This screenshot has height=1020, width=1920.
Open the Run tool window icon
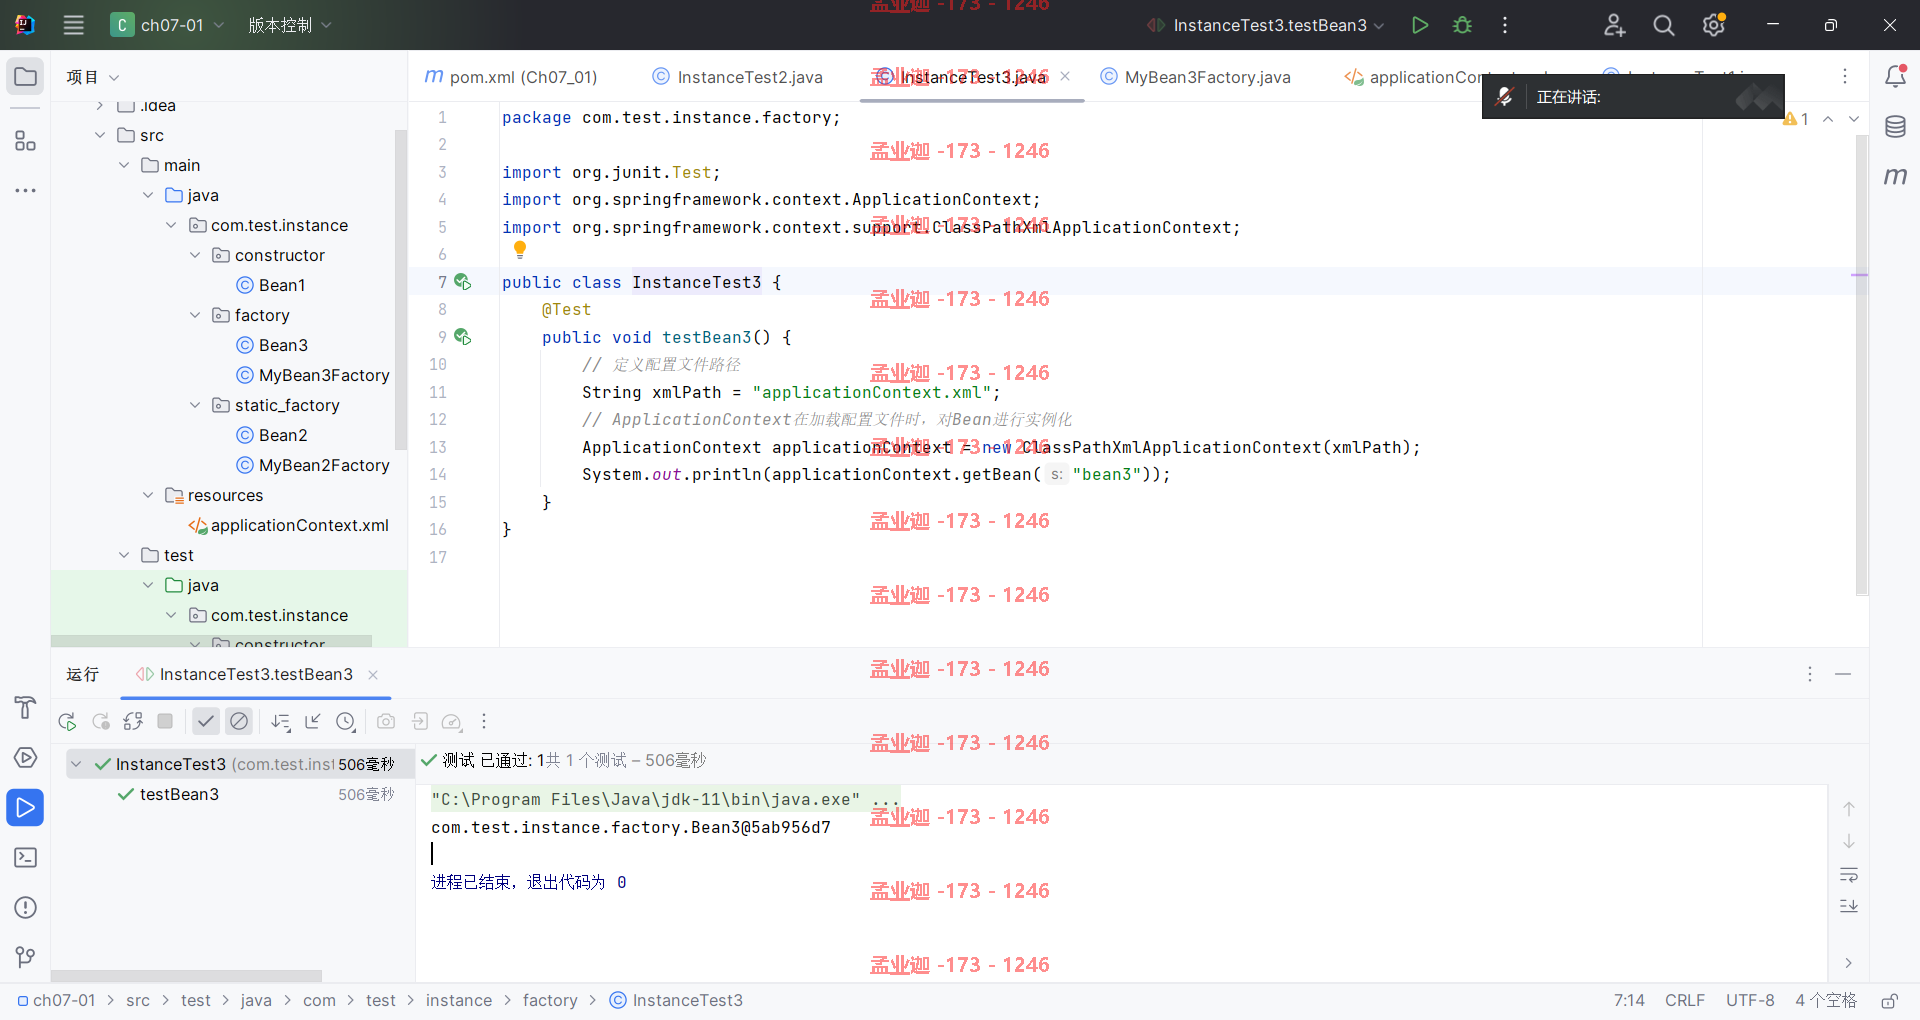point(25,807)
